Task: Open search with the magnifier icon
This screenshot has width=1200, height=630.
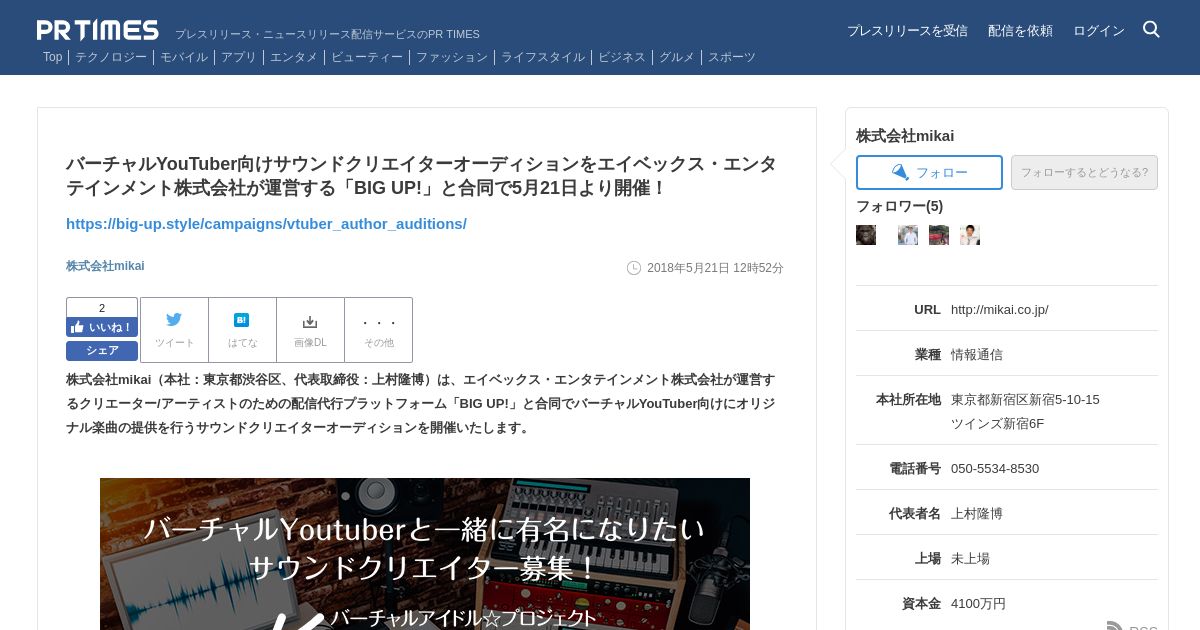Action: click(x=1151, y=30)
